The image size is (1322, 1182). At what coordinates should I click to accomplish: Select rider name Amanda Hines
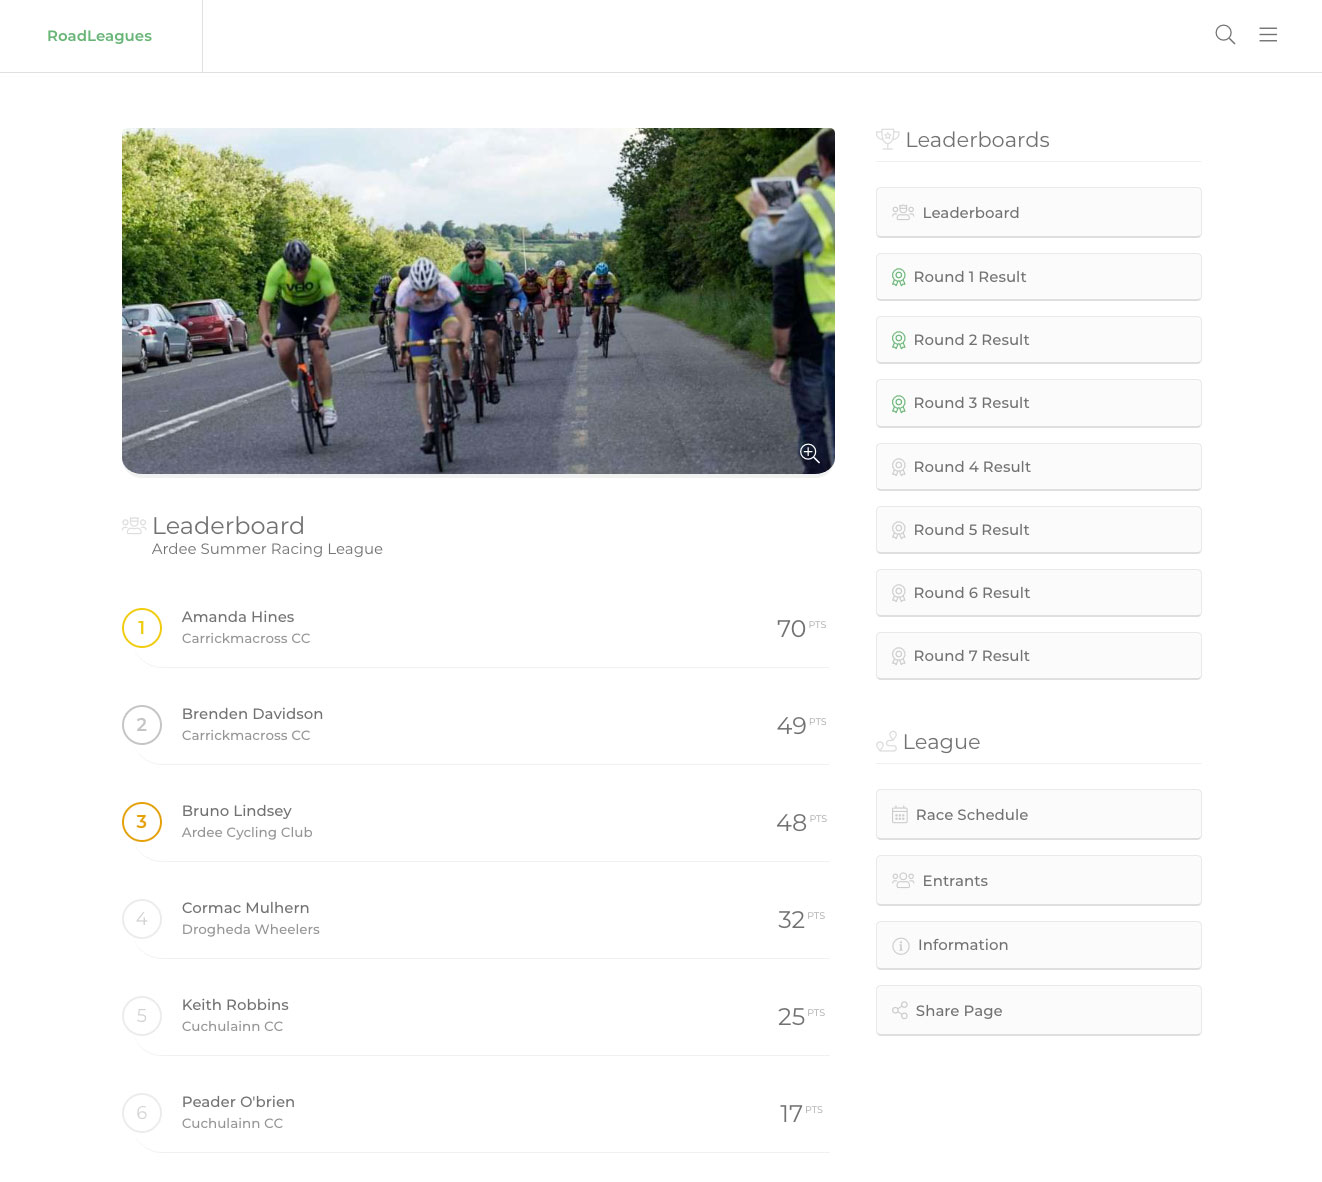(x=238, y=617)
